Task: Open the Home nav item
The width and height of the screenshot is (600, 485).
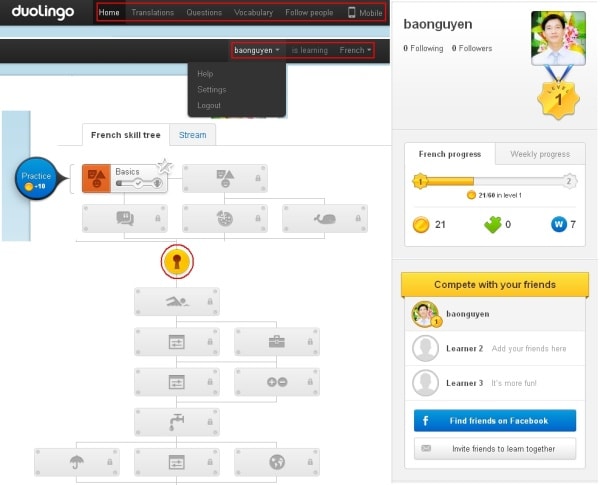Action: pos(109,13)
